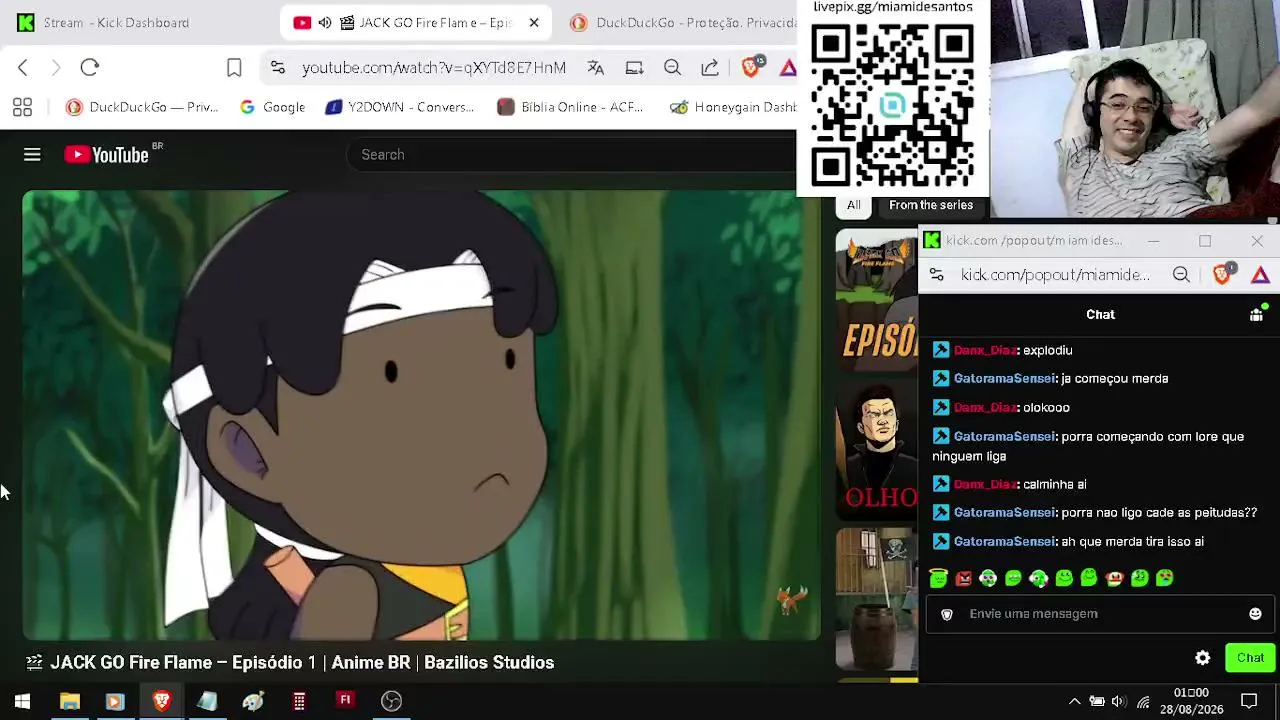Click Danx_Diaz in the 'calminha ai' message
This screenshot has width=1280, height=720.
[x=985, y=484]
